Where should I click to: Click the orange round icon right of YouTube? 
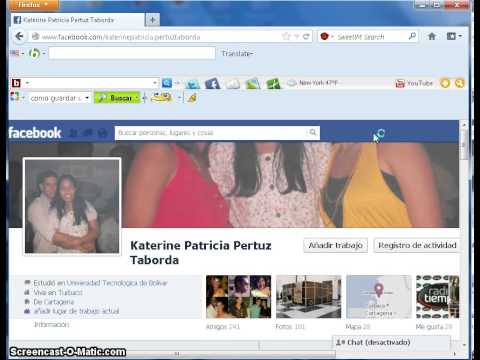[x=445, y=83]
